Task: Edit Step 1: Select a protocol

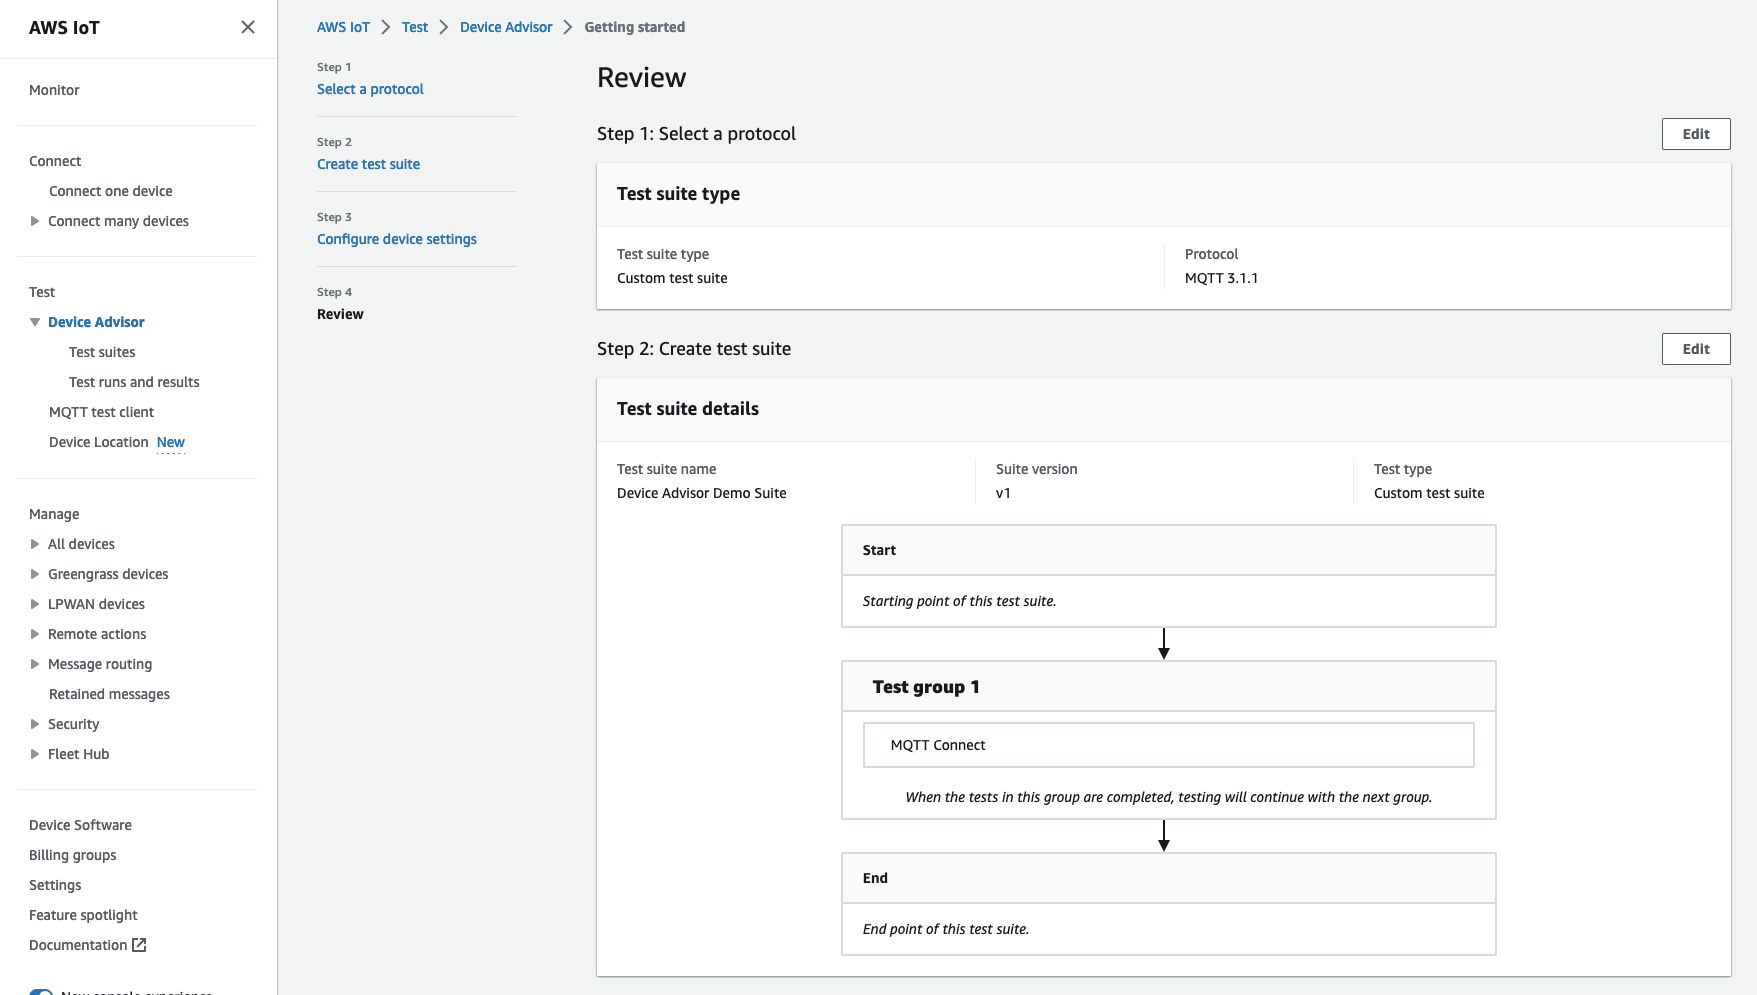Action: 1695,133
